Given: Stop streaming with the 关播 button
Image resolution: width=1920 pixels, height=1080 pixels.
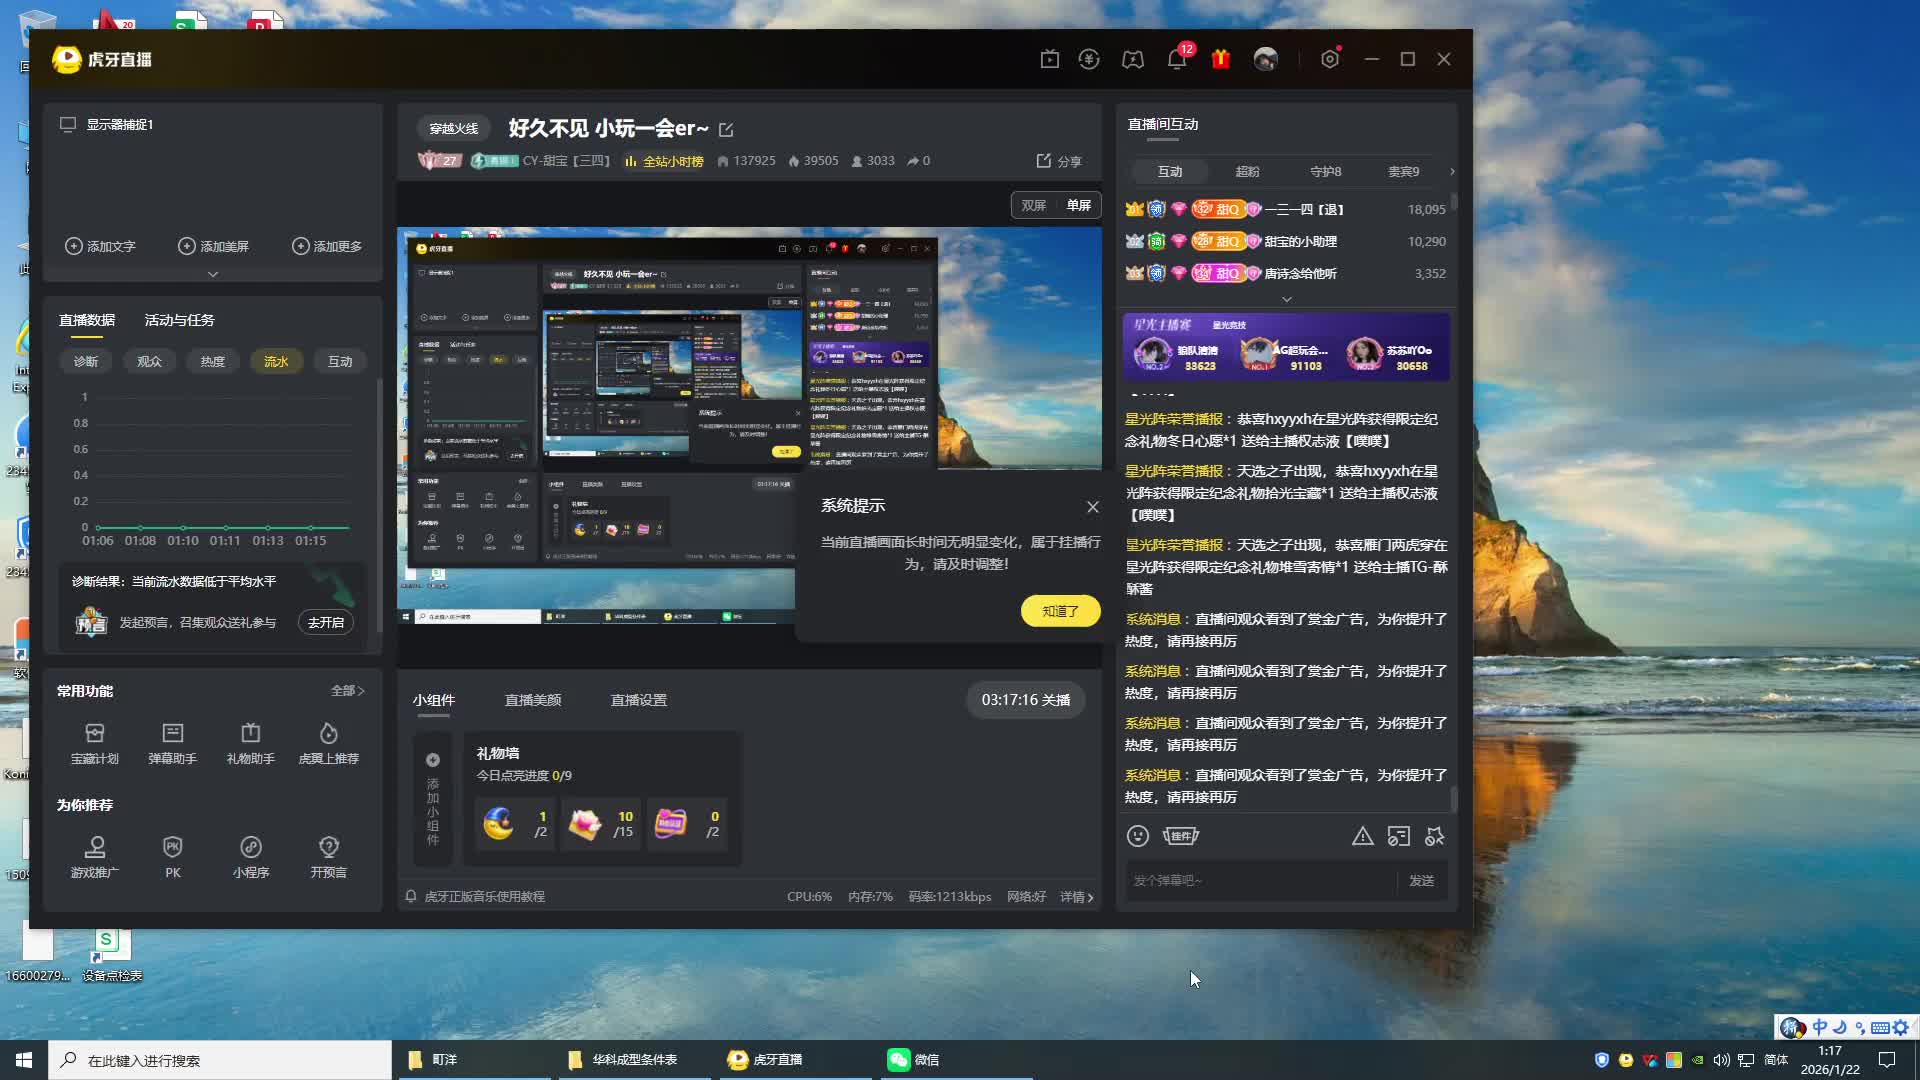Looking at the screenshot, I should click(1026, 700).
